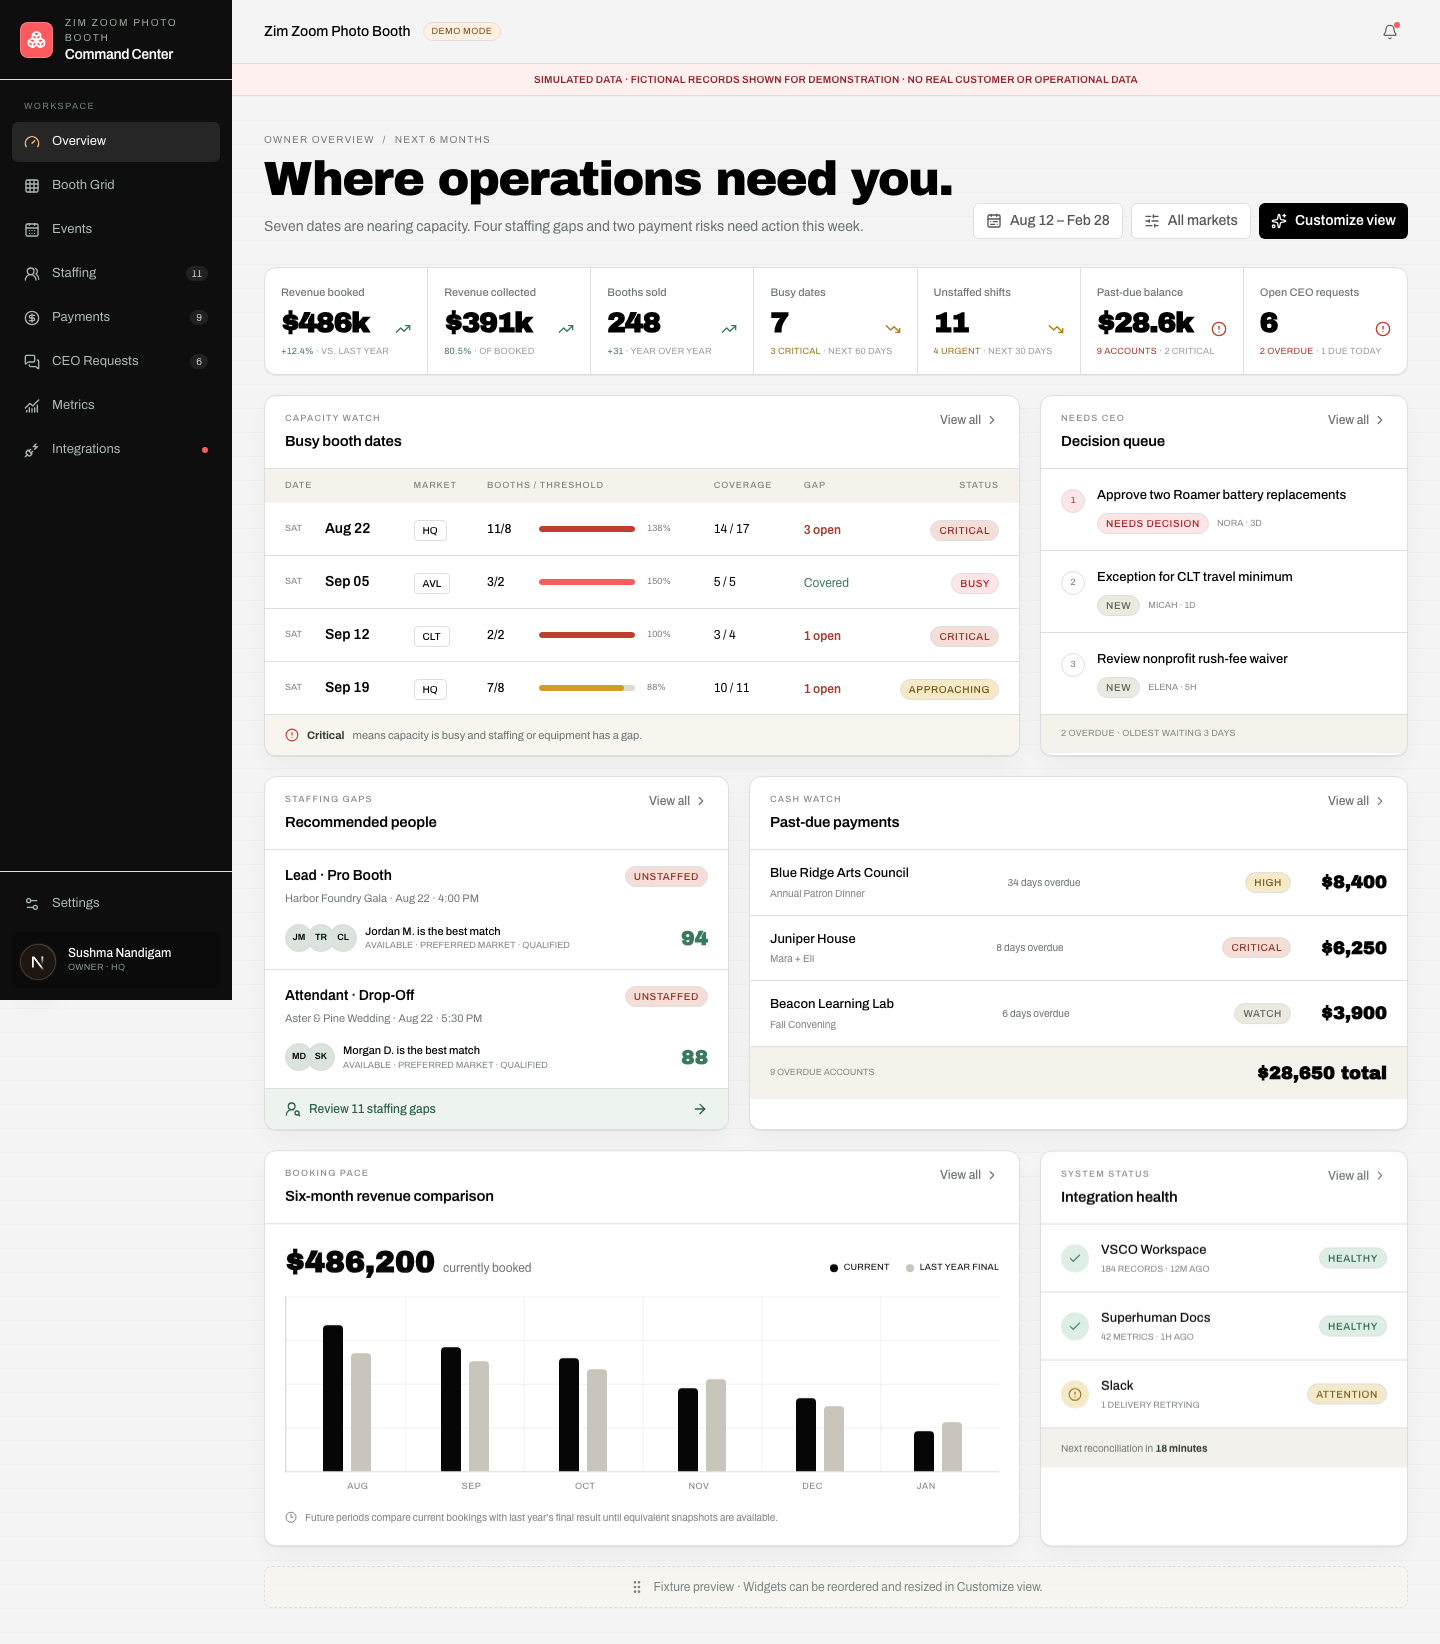Toggle the LAST YEAR FINAL series legend
The width and height of the screenshot is (1440, 1644).
tap(952, 1267)
